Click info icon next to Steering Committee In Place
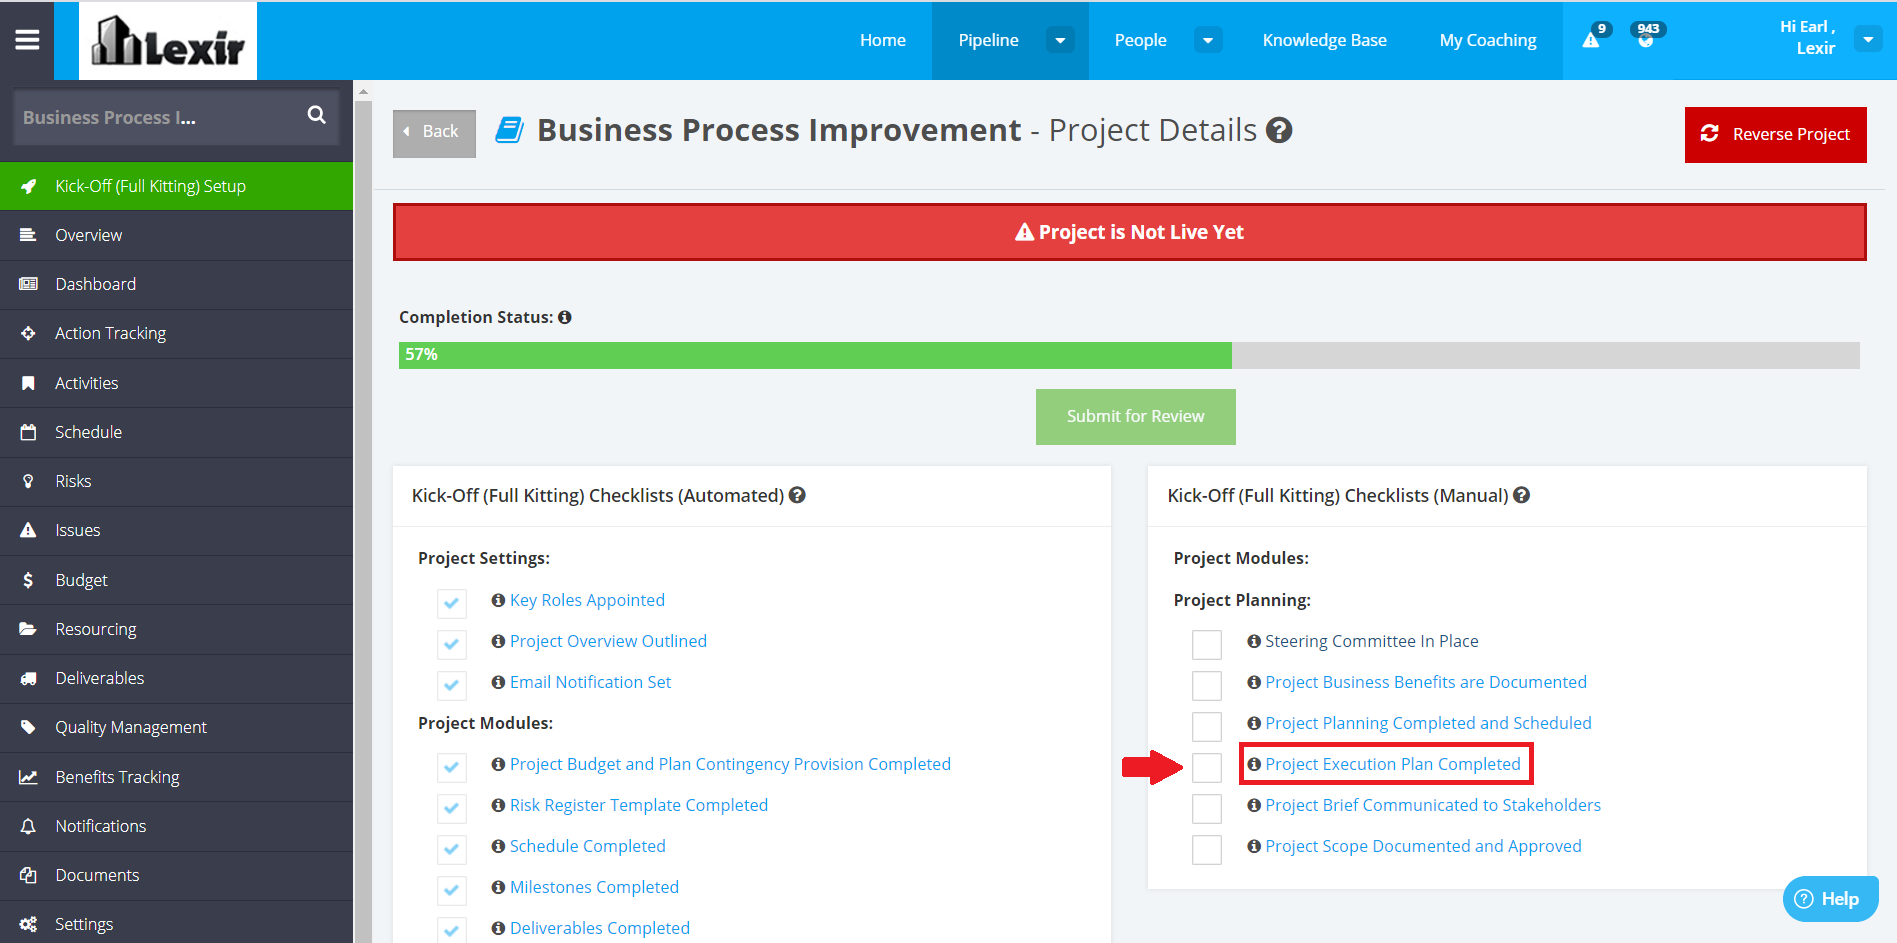Image resolution: width=1897 pixels, height=943 pixels. (x=1254, y=641)
